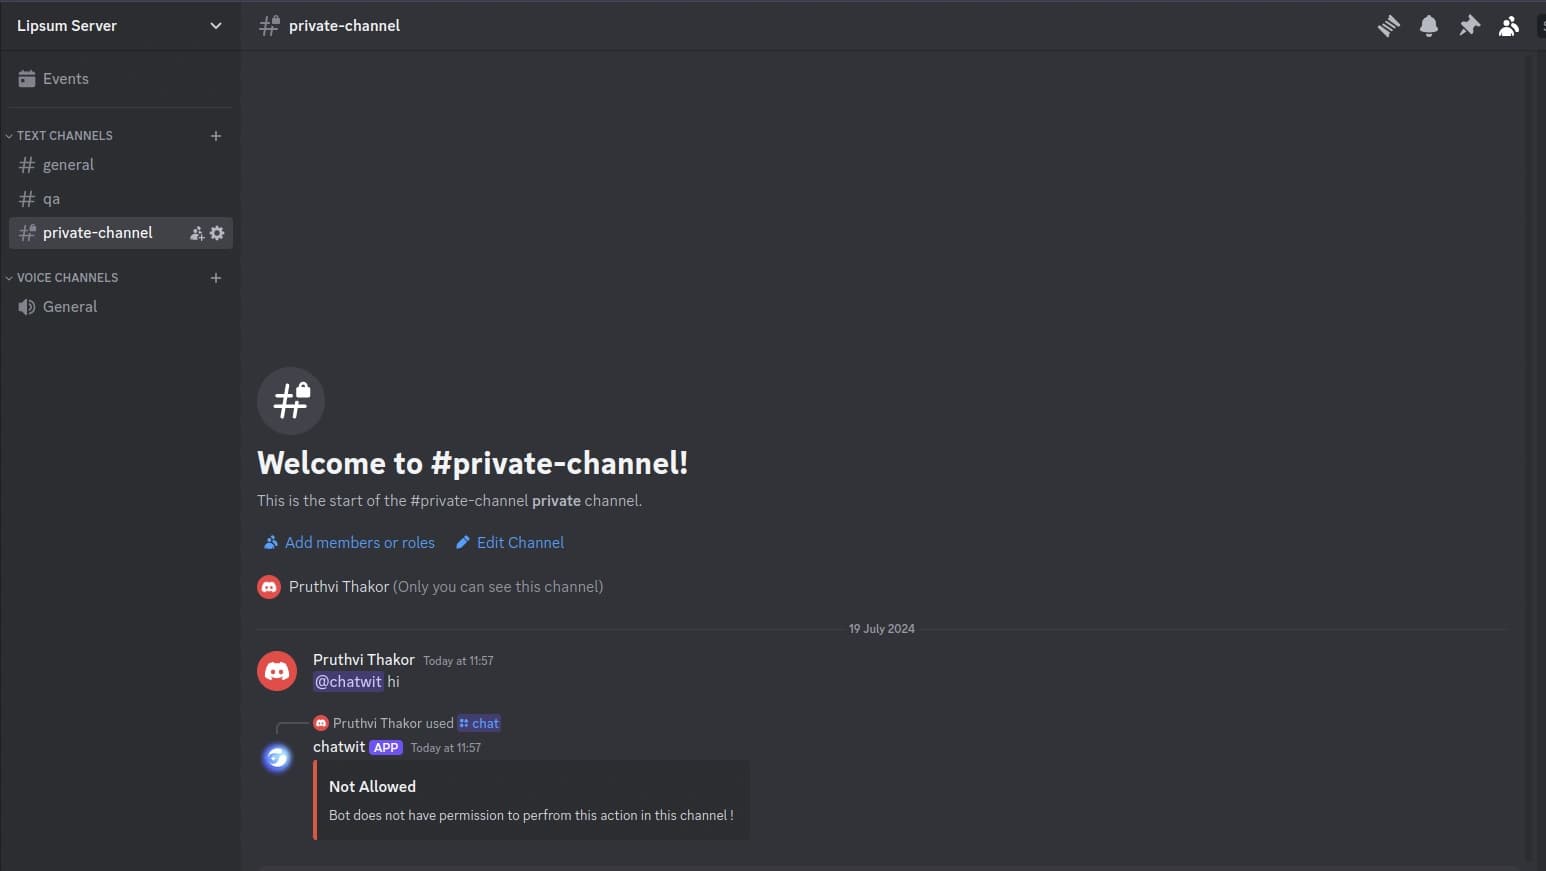
Task: Click the APP badge beside chatwit
Action: pos(386,748)
